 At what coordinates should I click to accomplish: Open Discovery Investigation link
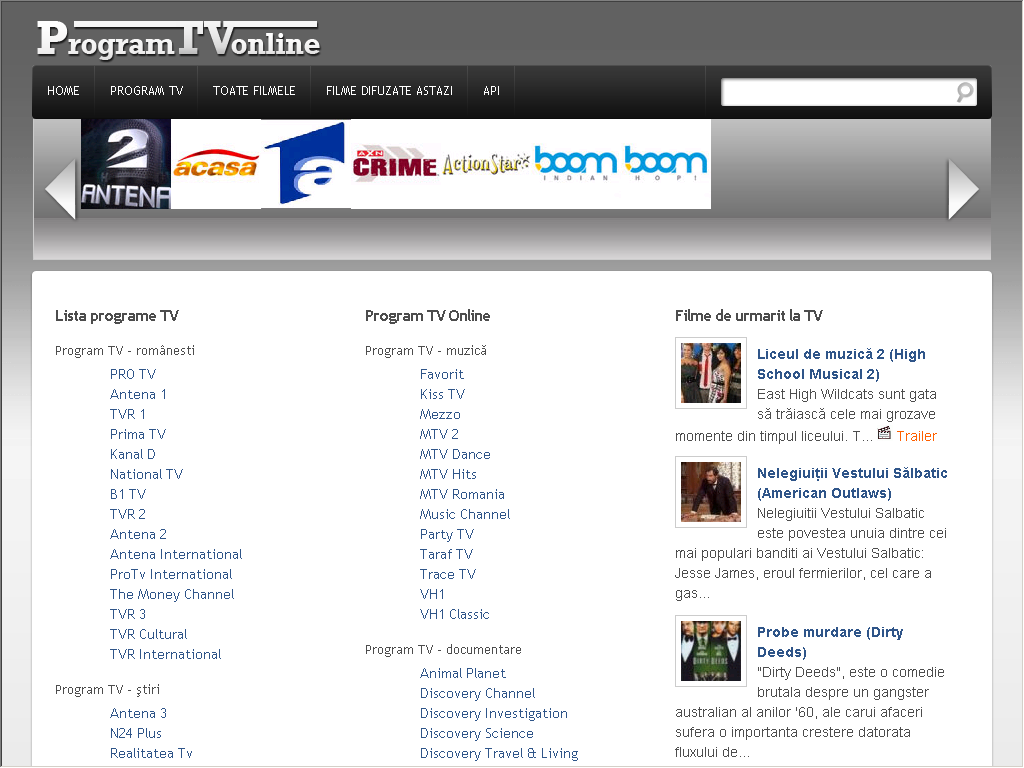click(494, 714)
